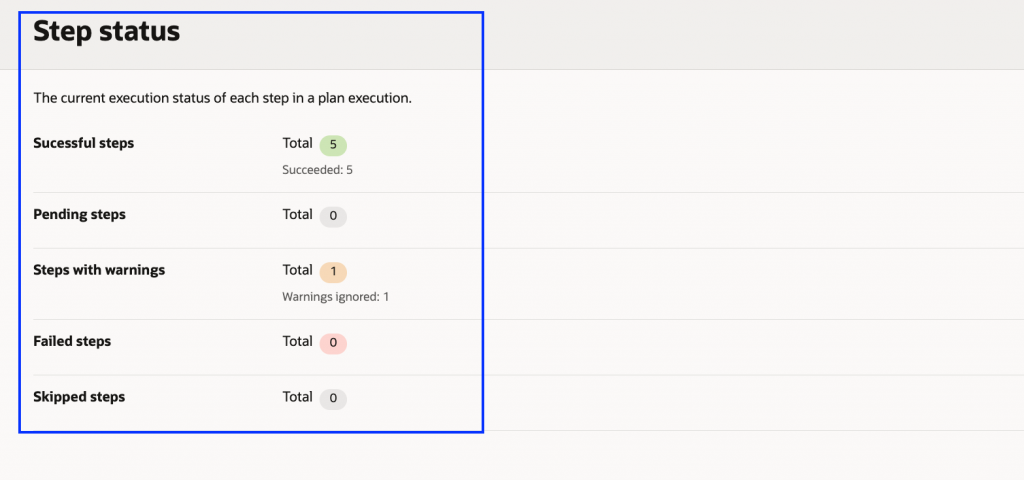The height and width of the screenshot is (480, 1024).
Task: Click the red Failed steps count badge
Action: tap(333, 343)
